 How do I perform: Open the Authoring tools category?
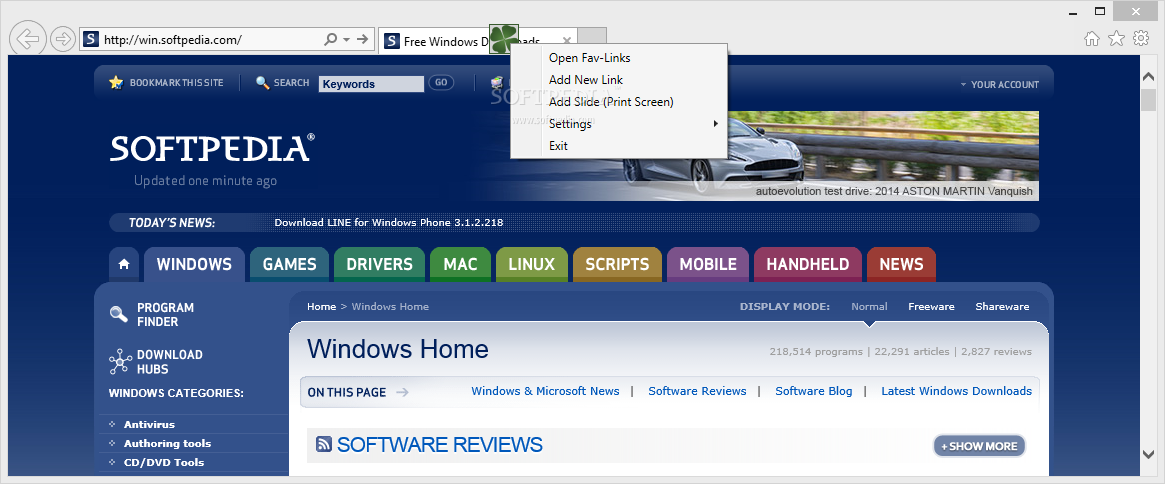(167, 443)
